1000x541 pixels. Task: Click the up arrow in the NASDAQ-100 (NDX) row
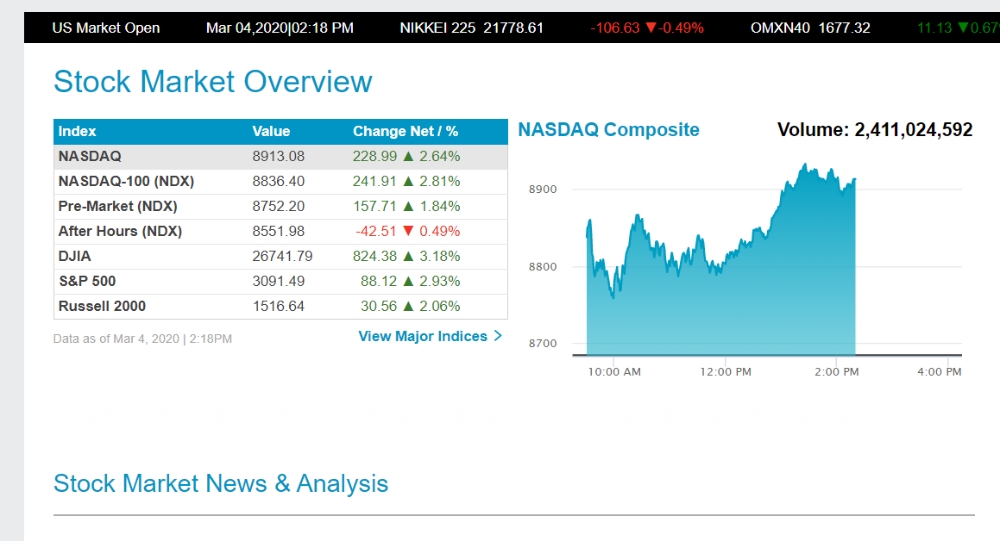[x=408, y=182]
